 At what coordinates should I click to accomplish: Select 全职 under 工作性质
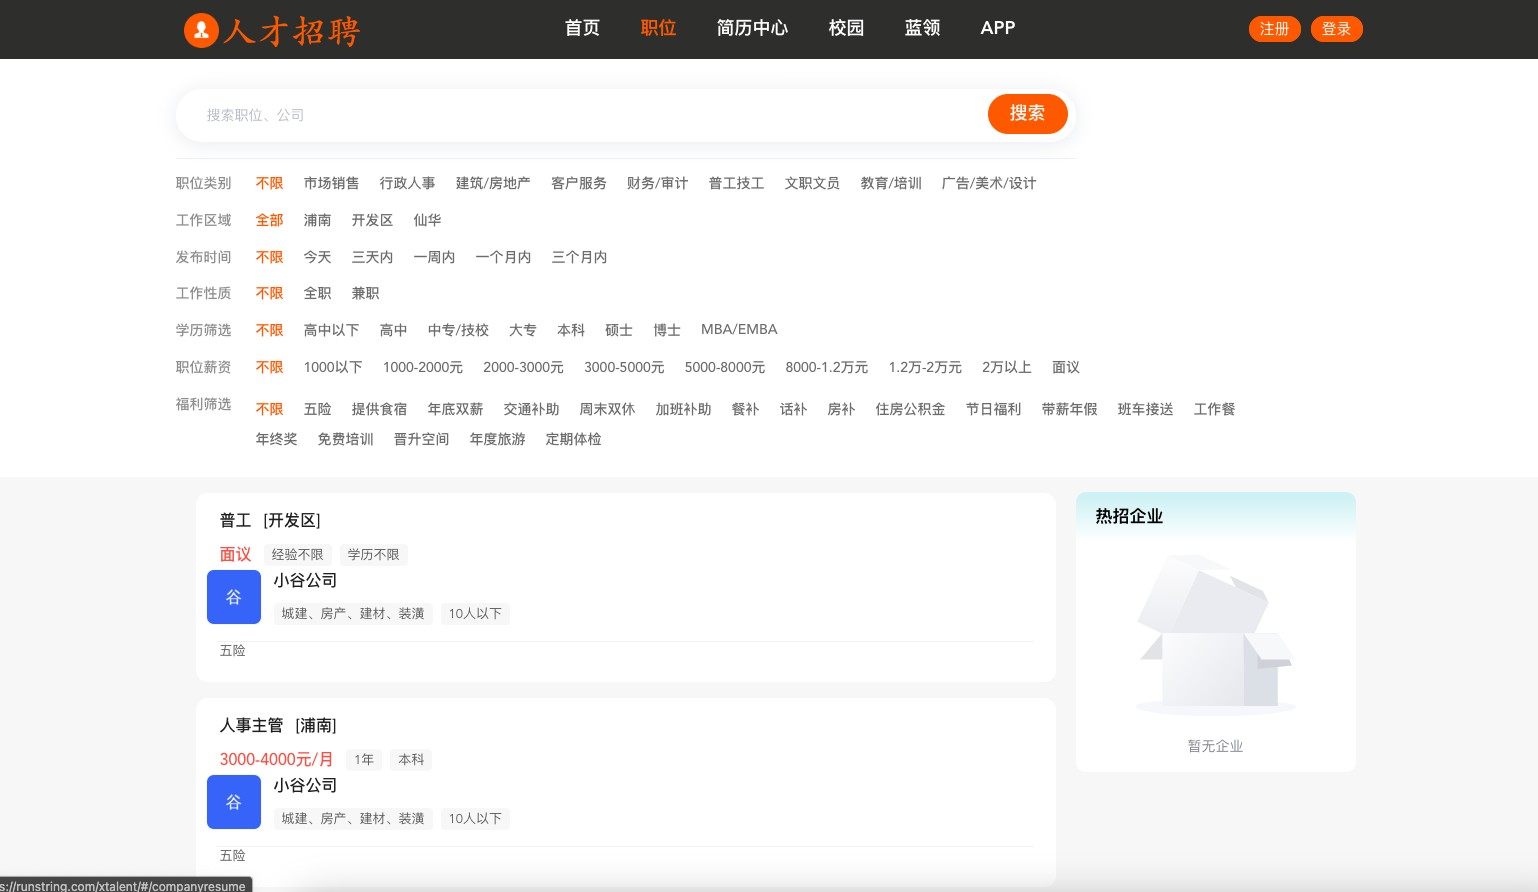click(317, 293)
